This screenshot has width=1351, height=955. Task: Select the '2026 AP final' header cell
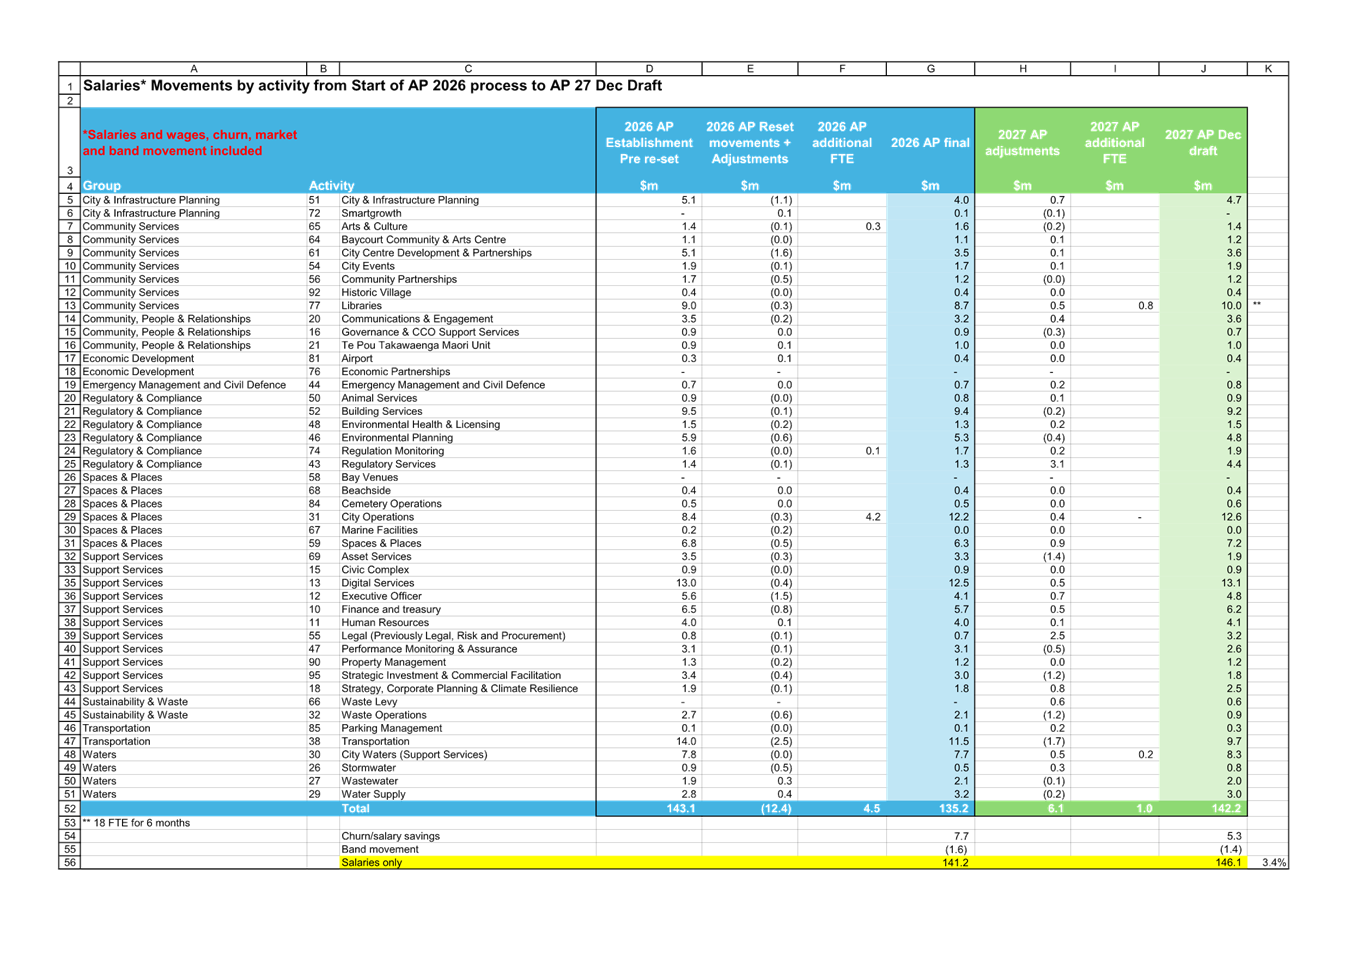[x=930, y=143]
